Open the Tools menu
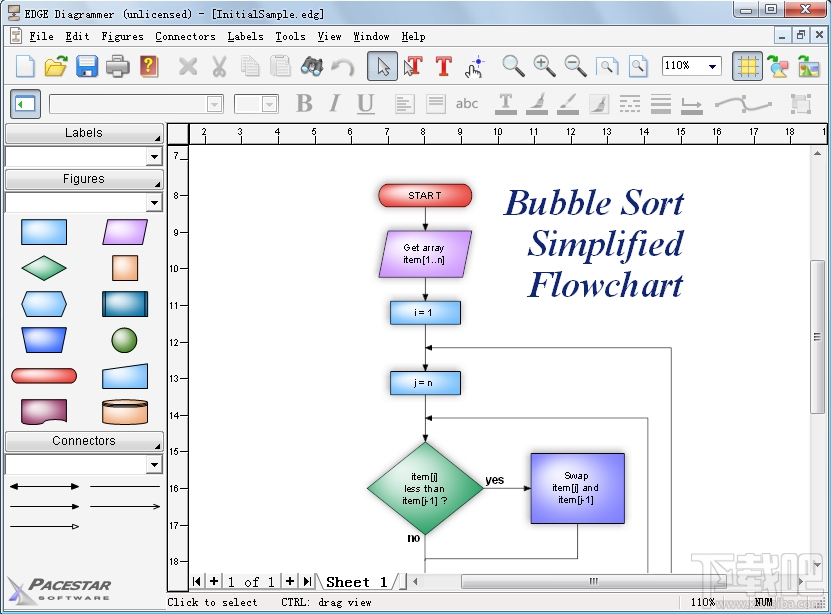 [290, 36]
